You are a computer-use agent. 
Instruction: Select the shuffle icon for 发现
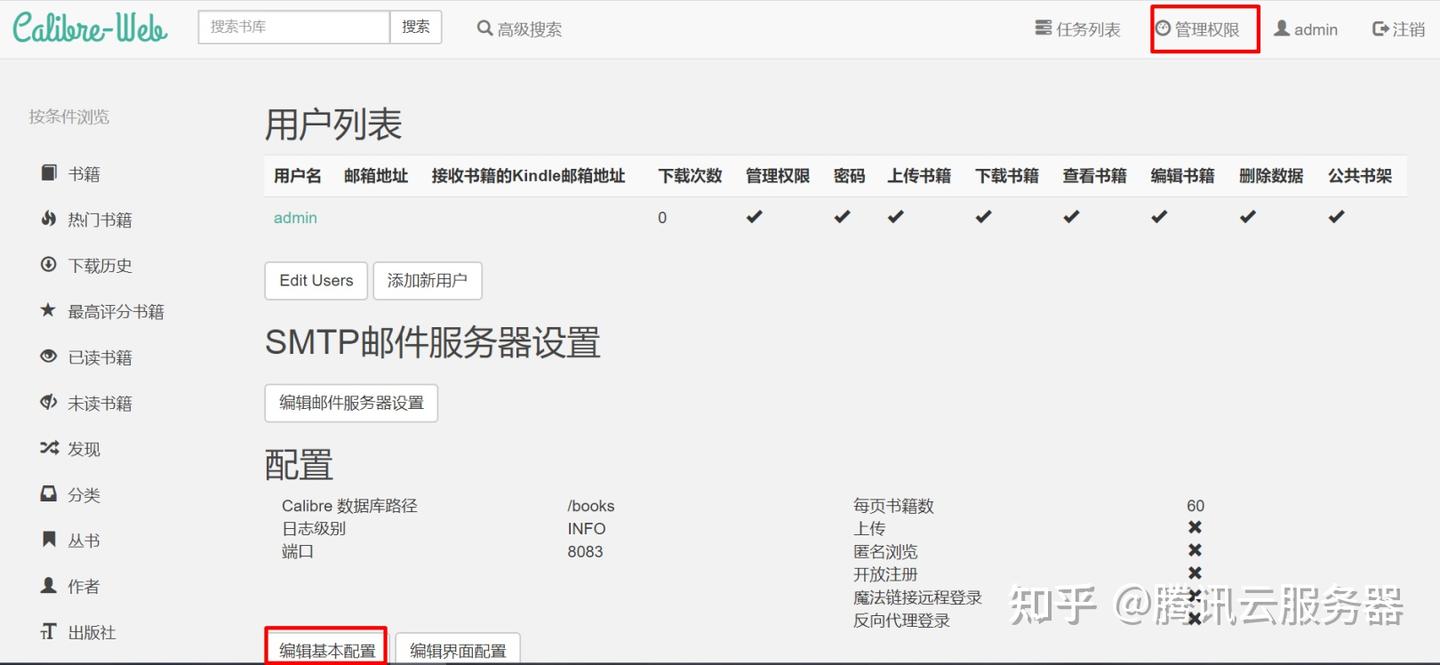click(x=49, y=448)
